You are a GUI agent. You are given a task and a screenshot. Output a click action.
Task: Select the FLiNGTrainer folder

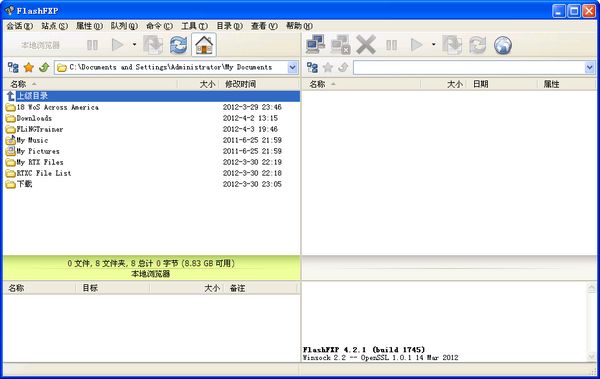pyautogui.click(x=152, y=129)
